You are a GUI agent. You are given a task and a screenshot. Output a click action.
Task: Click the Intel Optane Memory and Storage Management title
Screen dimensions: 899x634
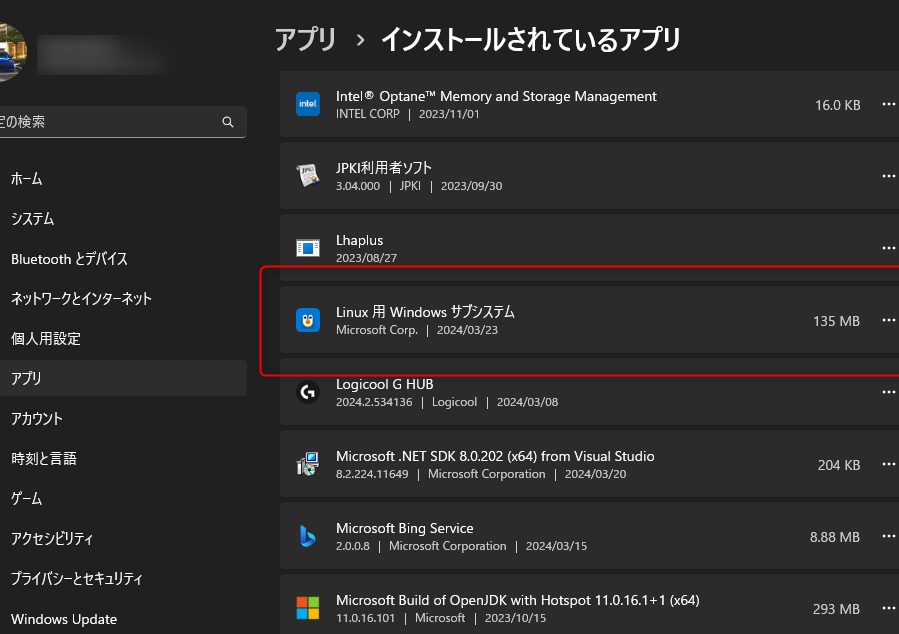pyautogui.click(x=496, y=96)
